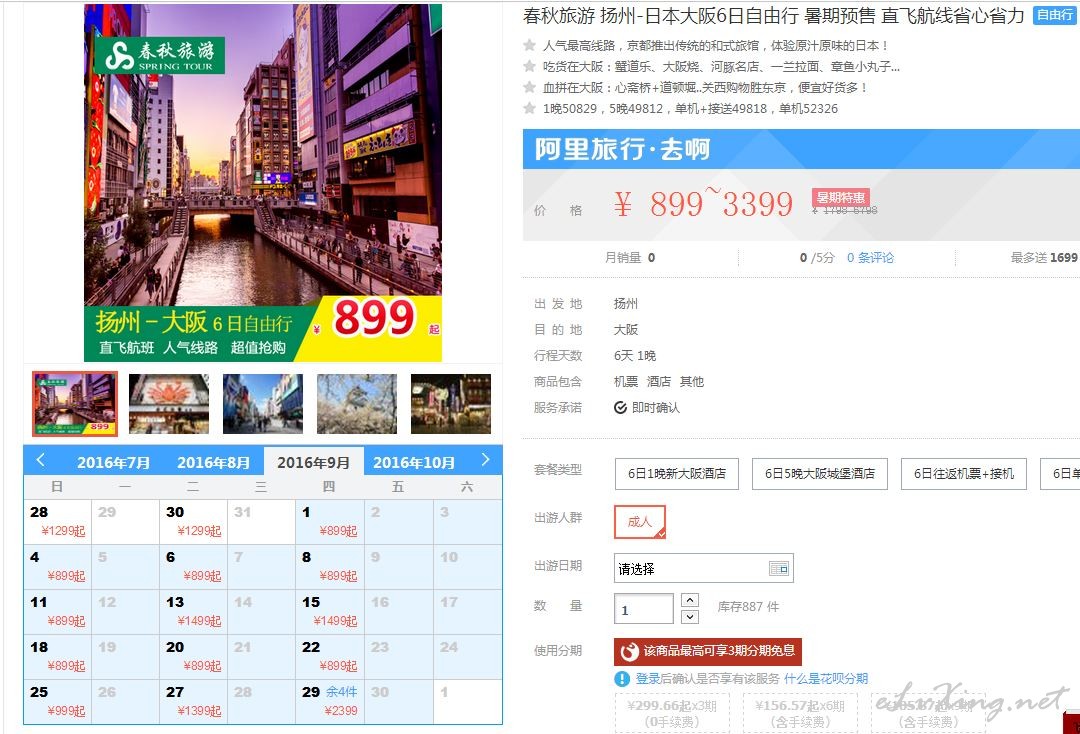Screen dimensions: 1080x734
Task: Click the destination value 大阪
Action: (x=625, y=330)
